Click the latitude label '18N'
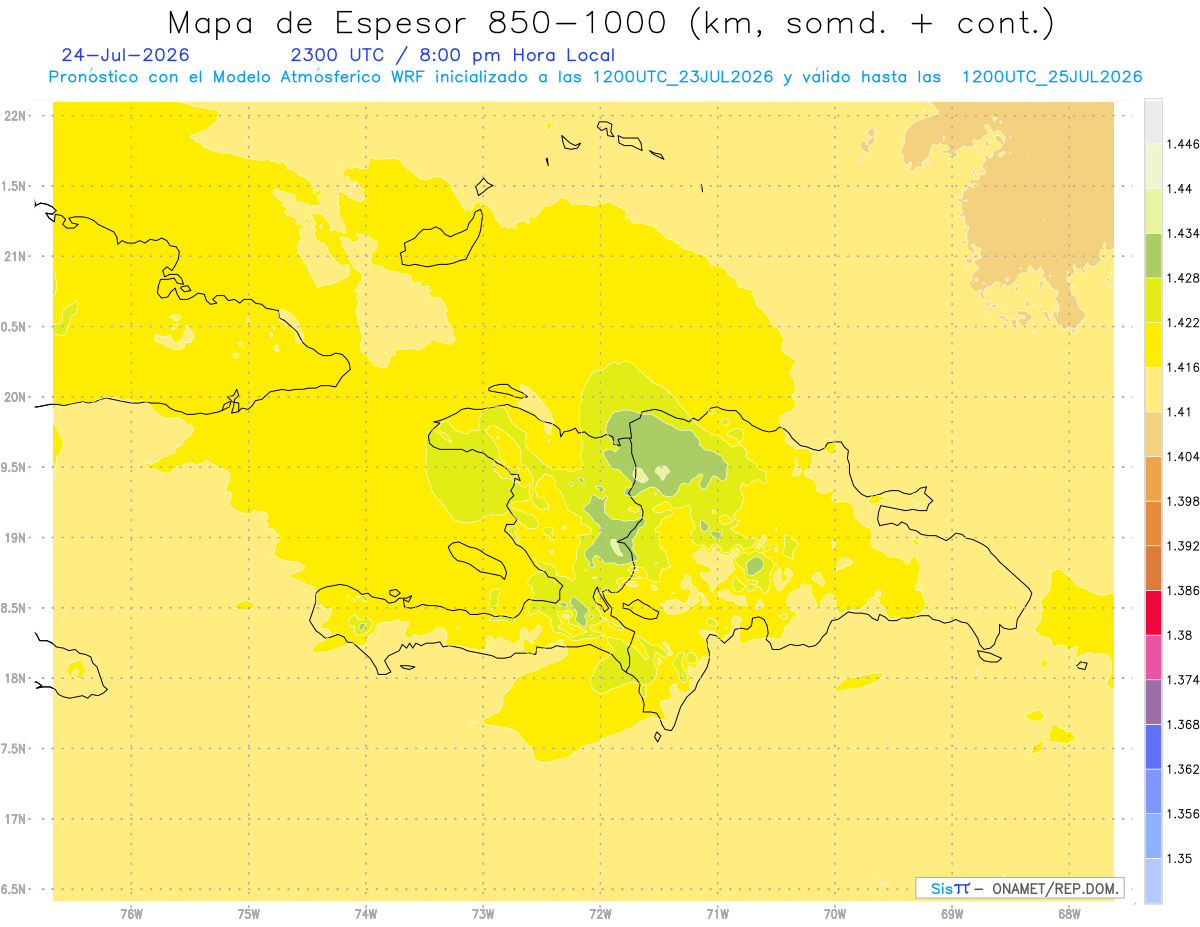 (15, 678)
